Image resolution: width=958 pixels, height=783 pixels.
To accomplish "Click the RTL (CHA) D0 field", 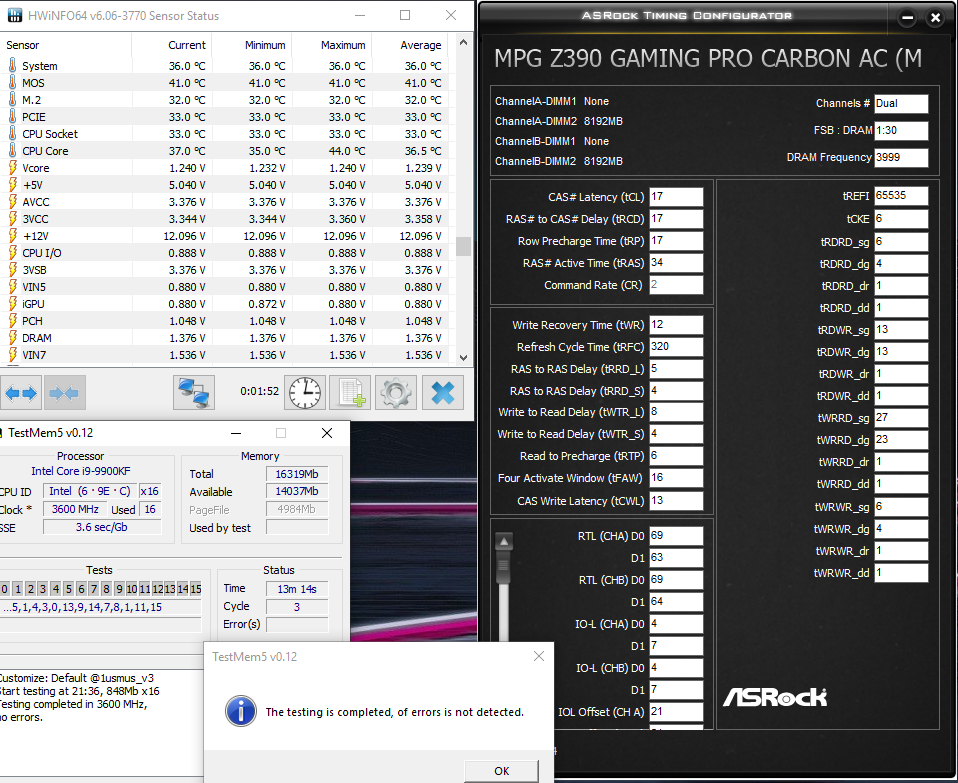I will click(x=676, y=536).
